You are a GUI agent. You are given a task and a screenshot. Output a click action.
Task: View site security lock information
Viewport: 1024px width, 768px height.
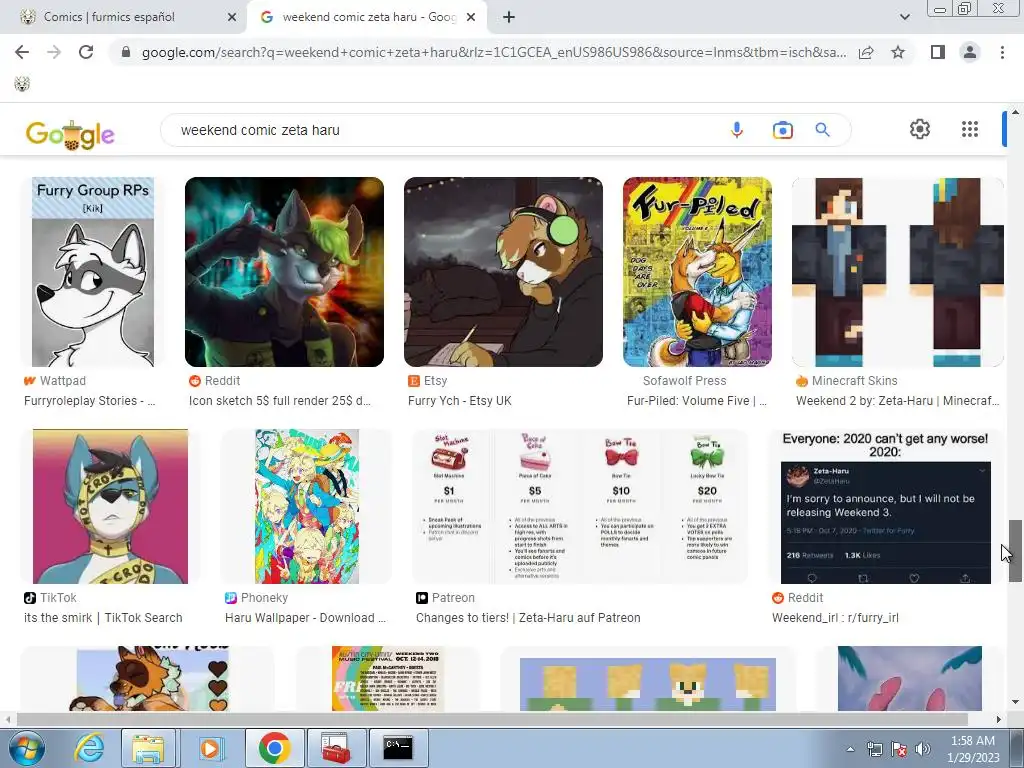(x=126, y=52)
